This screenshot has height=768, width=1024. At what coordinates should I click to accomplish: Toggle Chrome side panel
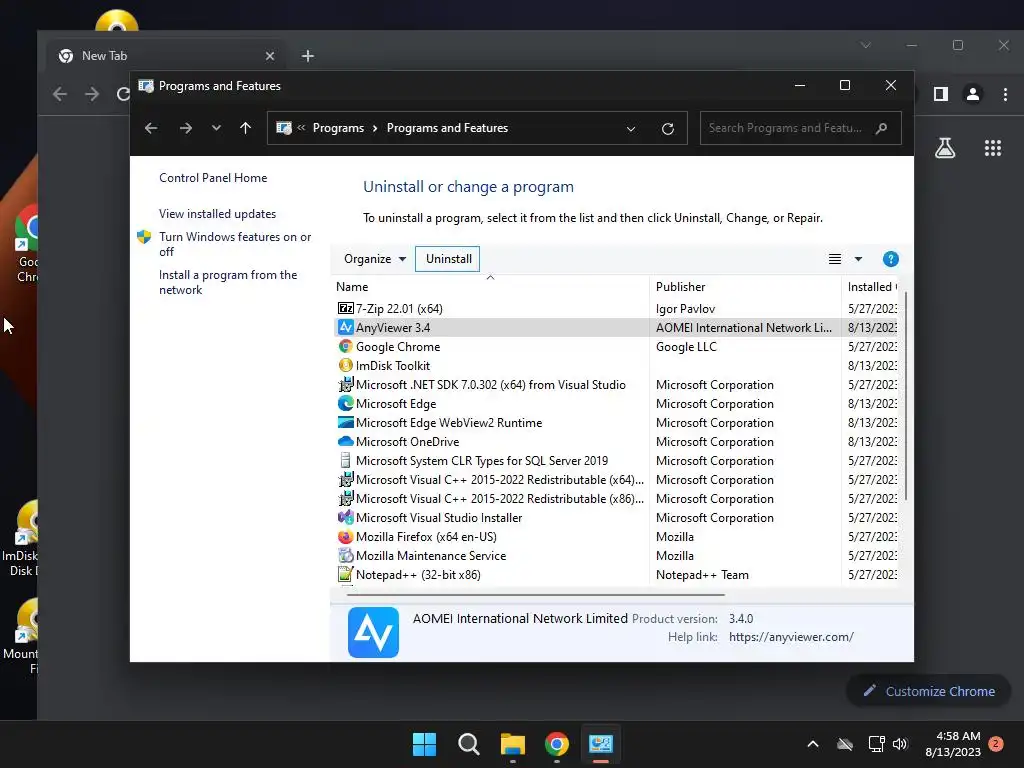tap(940, 94)
